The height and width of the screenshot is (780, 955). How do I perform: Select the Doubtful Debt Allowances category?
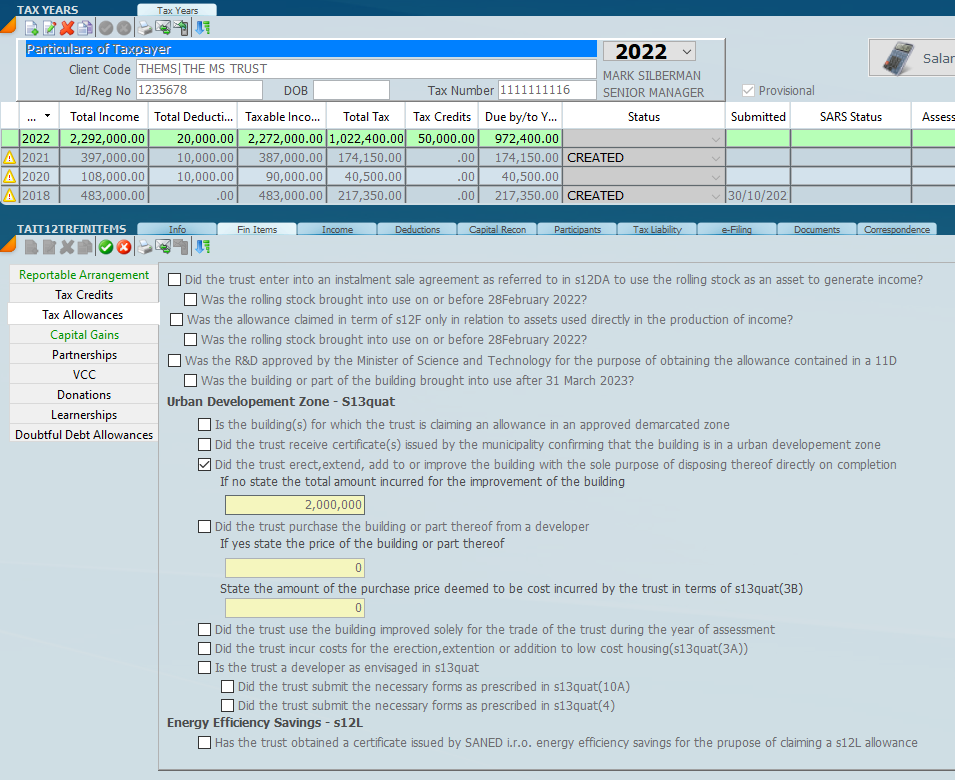[x=84, y=435]
